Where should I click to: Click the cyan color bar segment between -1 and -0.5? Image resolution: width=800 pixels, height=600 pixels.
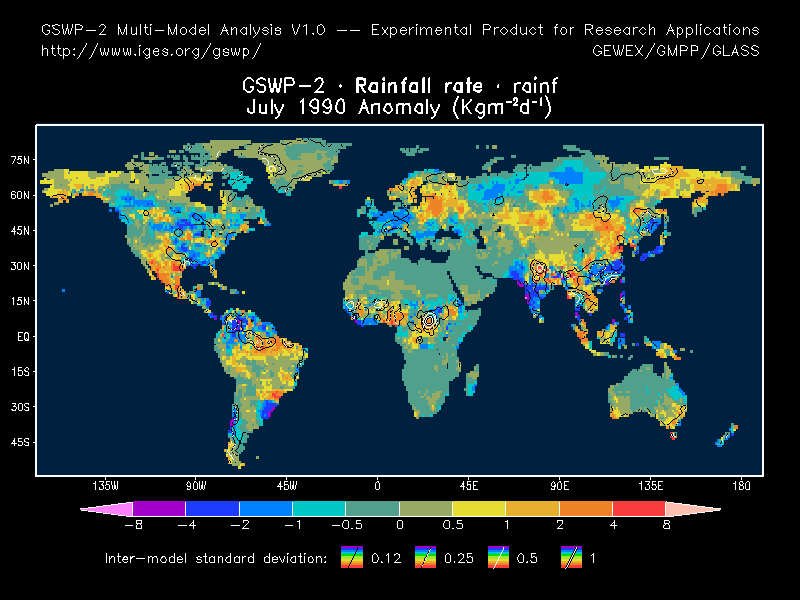point(319,509)
